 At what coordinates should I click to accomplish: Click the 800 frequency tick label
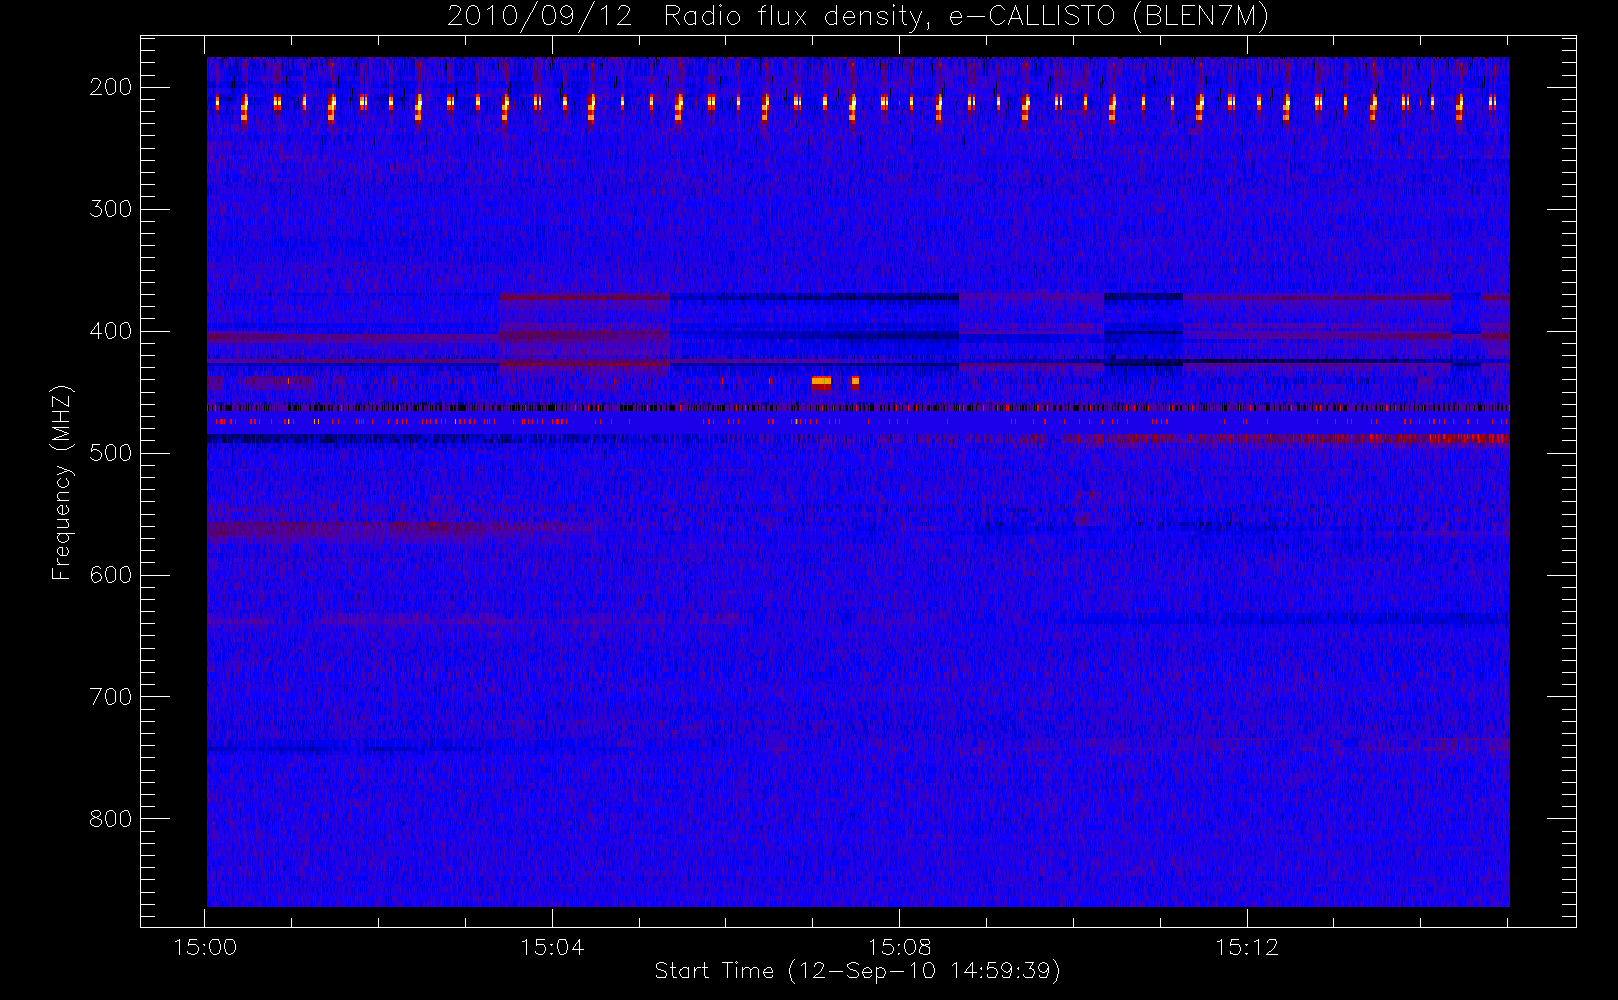(x=111, y=819)
